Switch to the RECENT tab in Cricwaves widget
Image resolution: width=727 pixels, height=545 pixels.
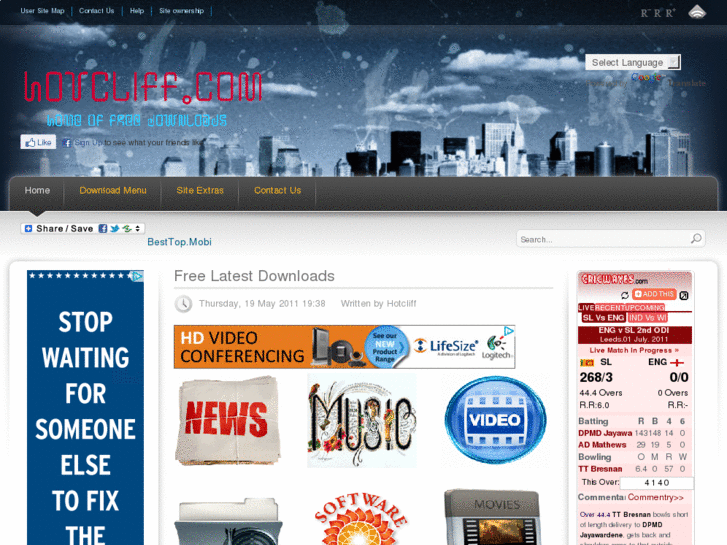click(x=612, y=308)
